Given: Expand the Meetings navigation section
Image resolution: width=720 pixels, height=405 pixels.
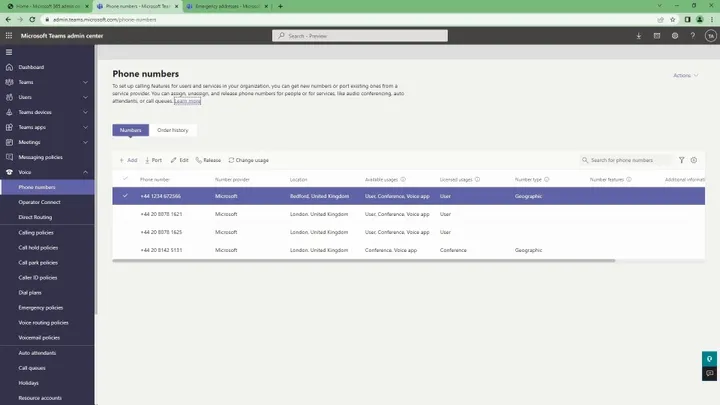Looking at the screenshot, I should tap(85, 142).
